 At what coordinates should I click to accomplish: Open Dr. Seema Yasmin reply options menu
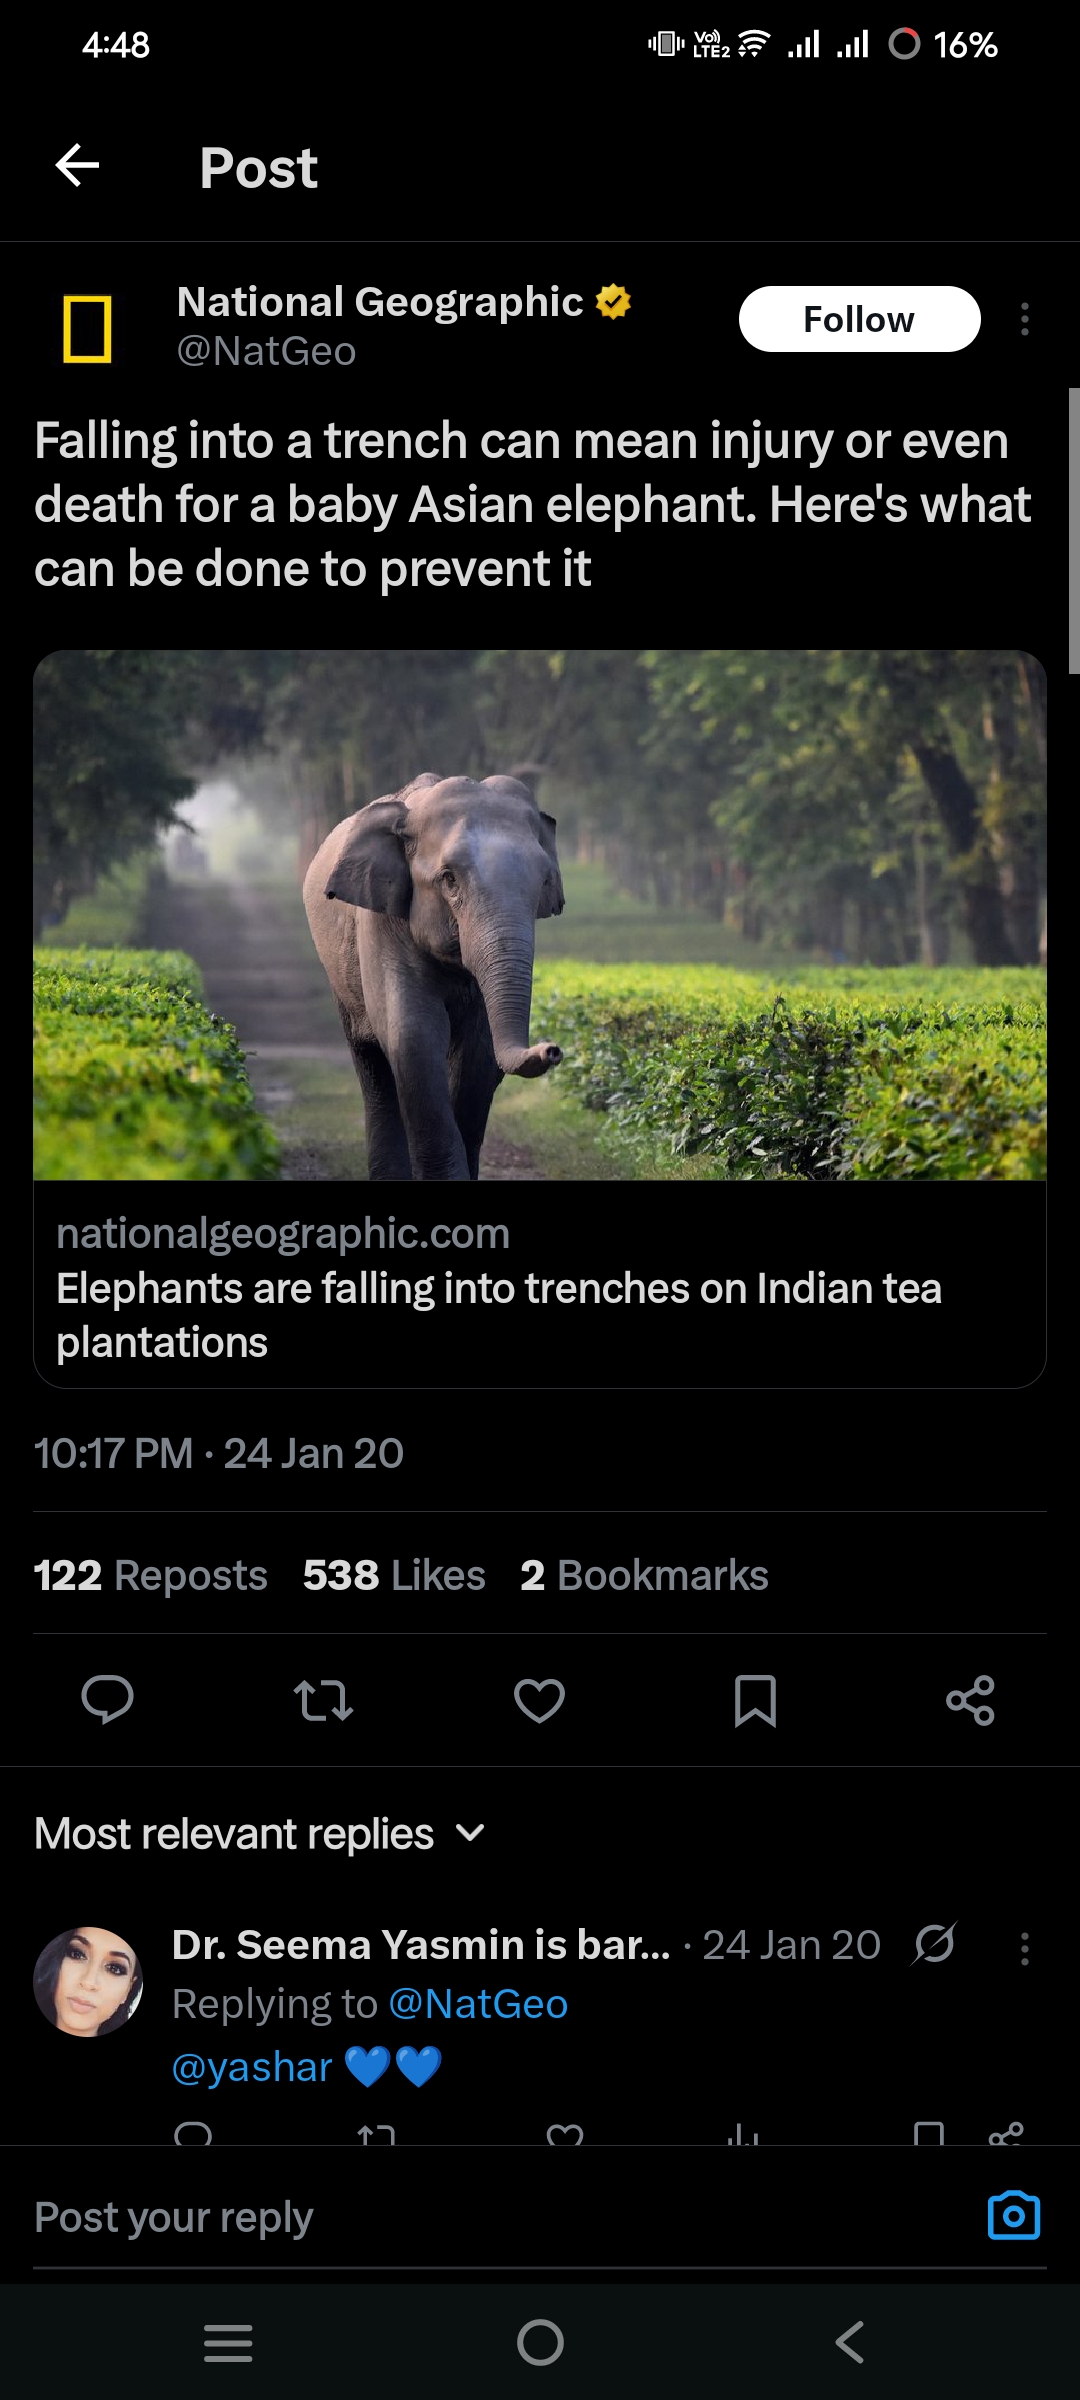pos(1024,1948)
